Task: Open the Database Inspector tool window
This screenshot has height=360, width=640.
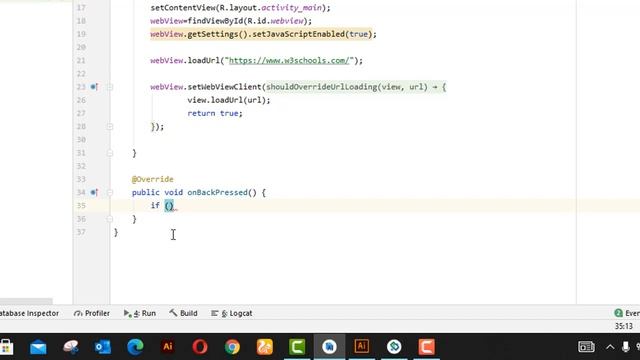Action: pos(29,313)
